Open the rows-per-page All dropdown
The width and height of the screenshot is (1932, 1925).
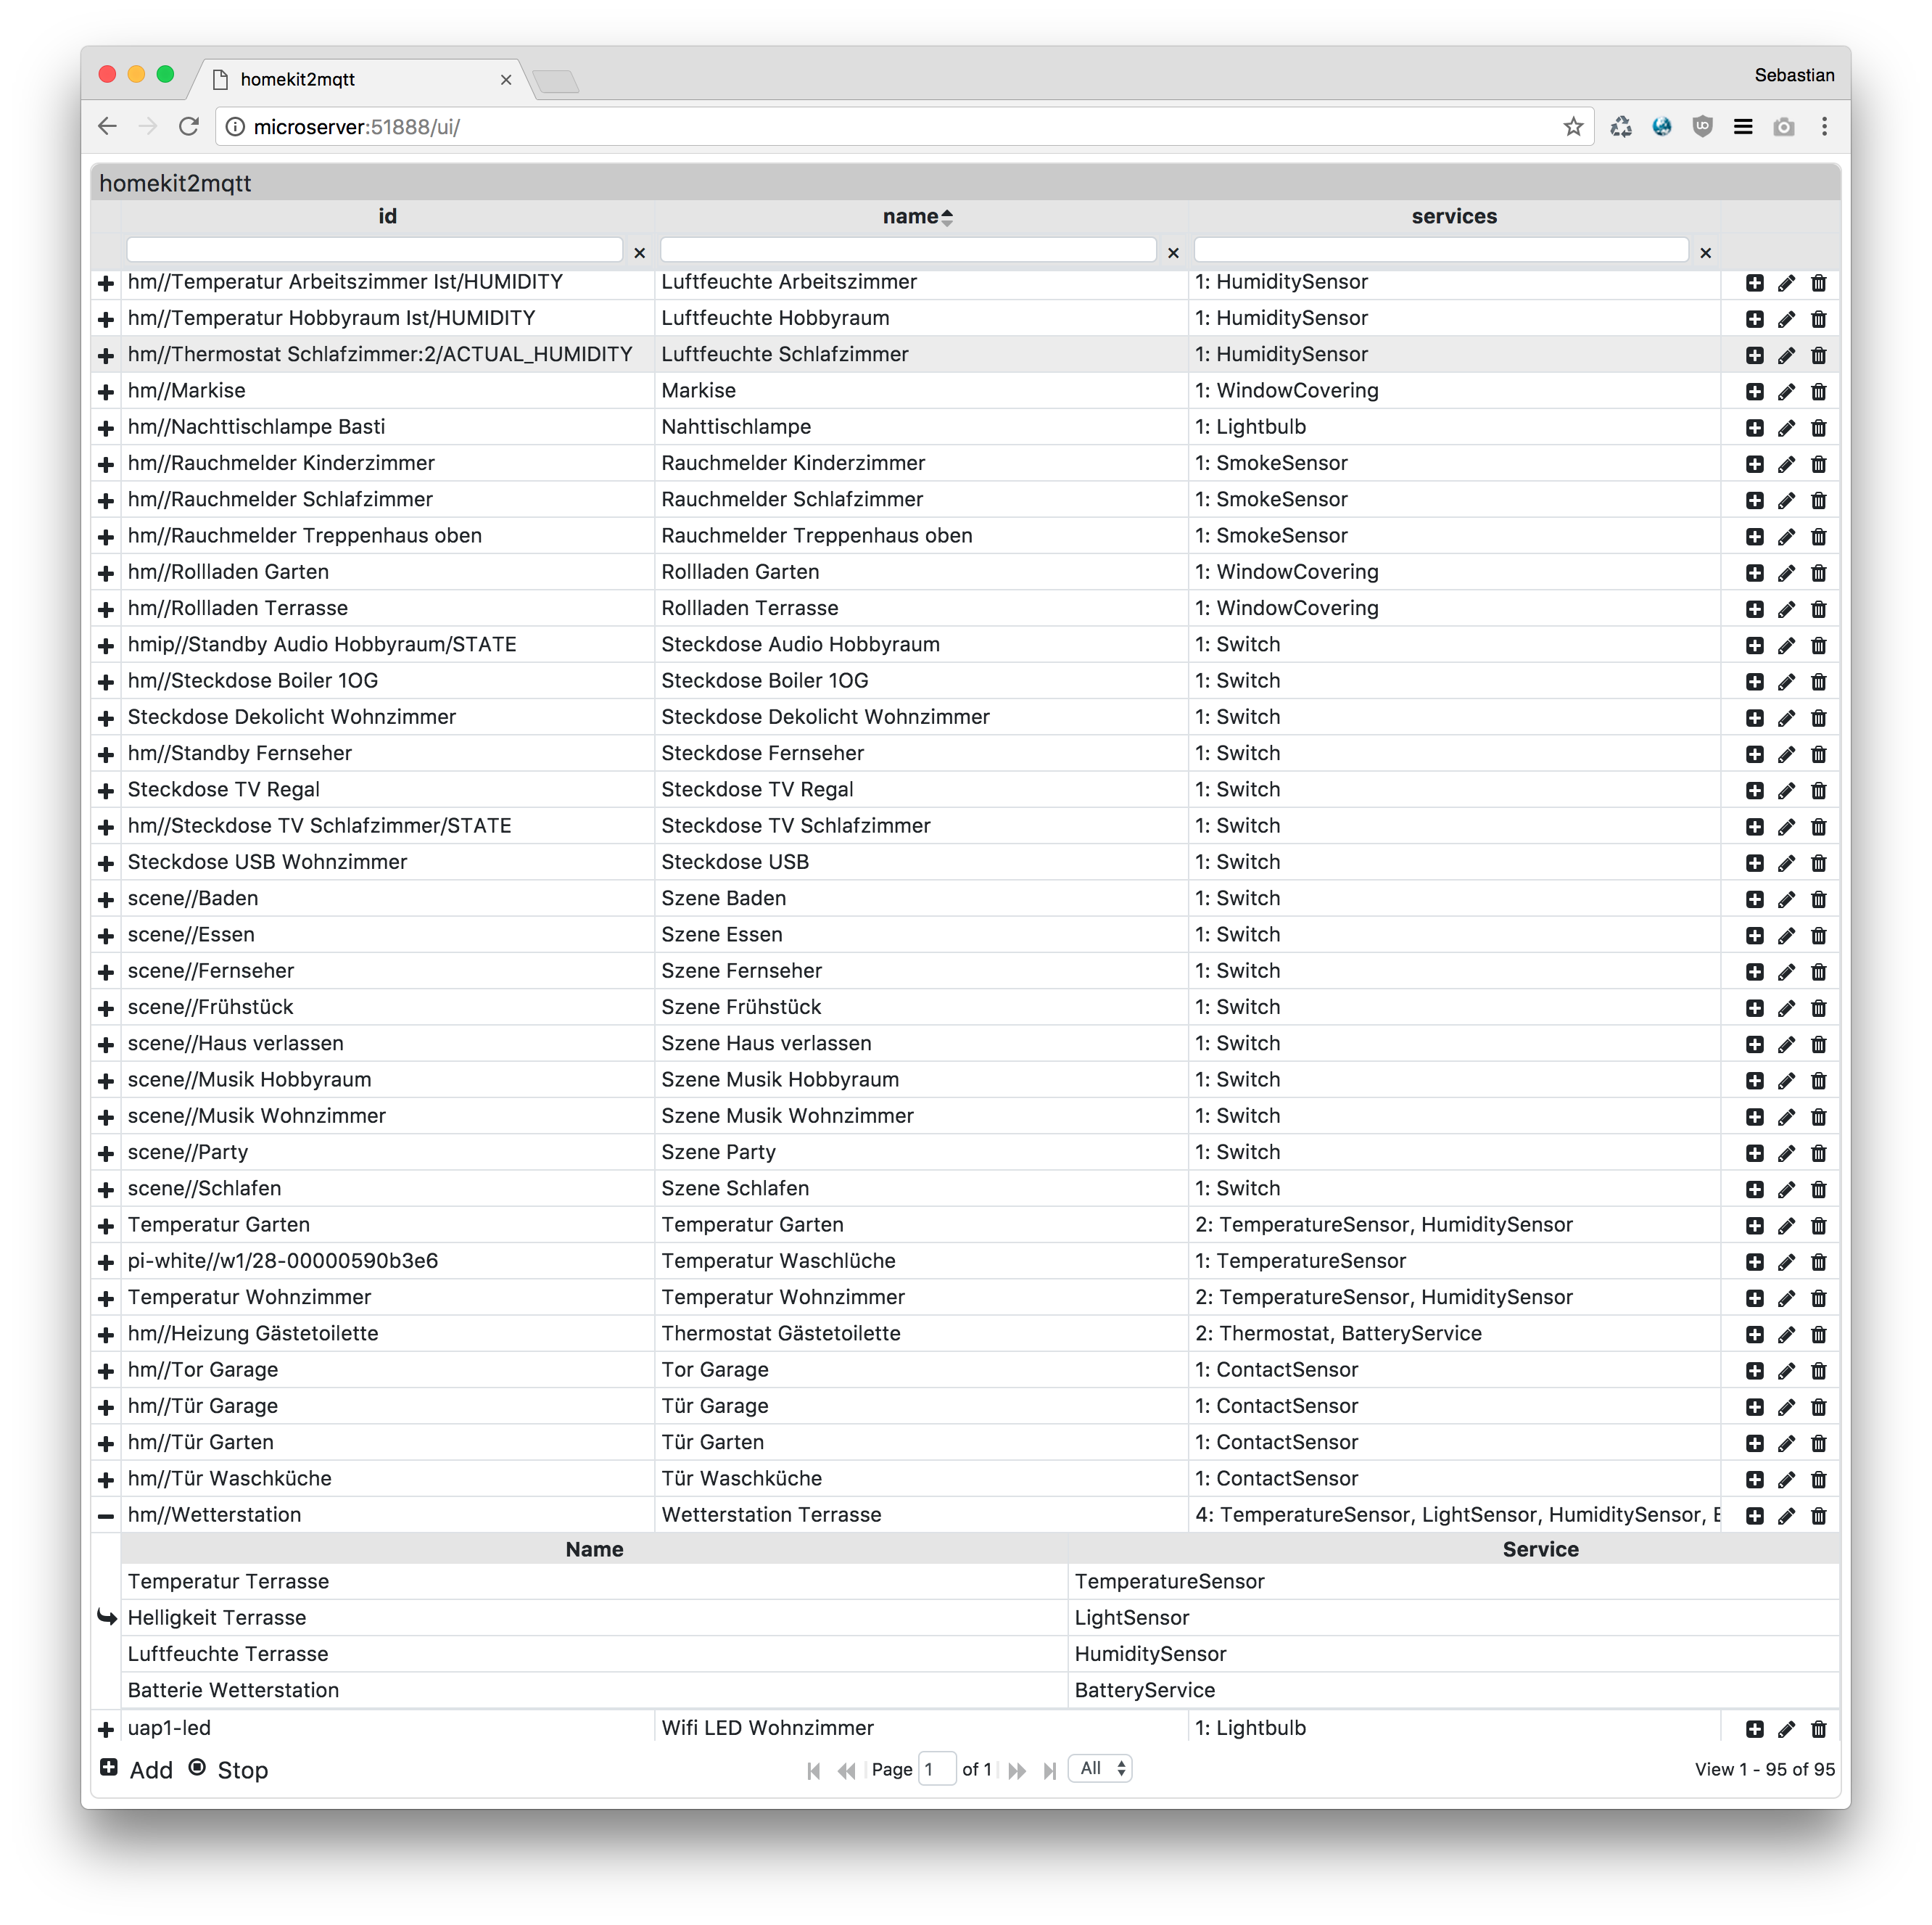click(x=1099, y=1768)
